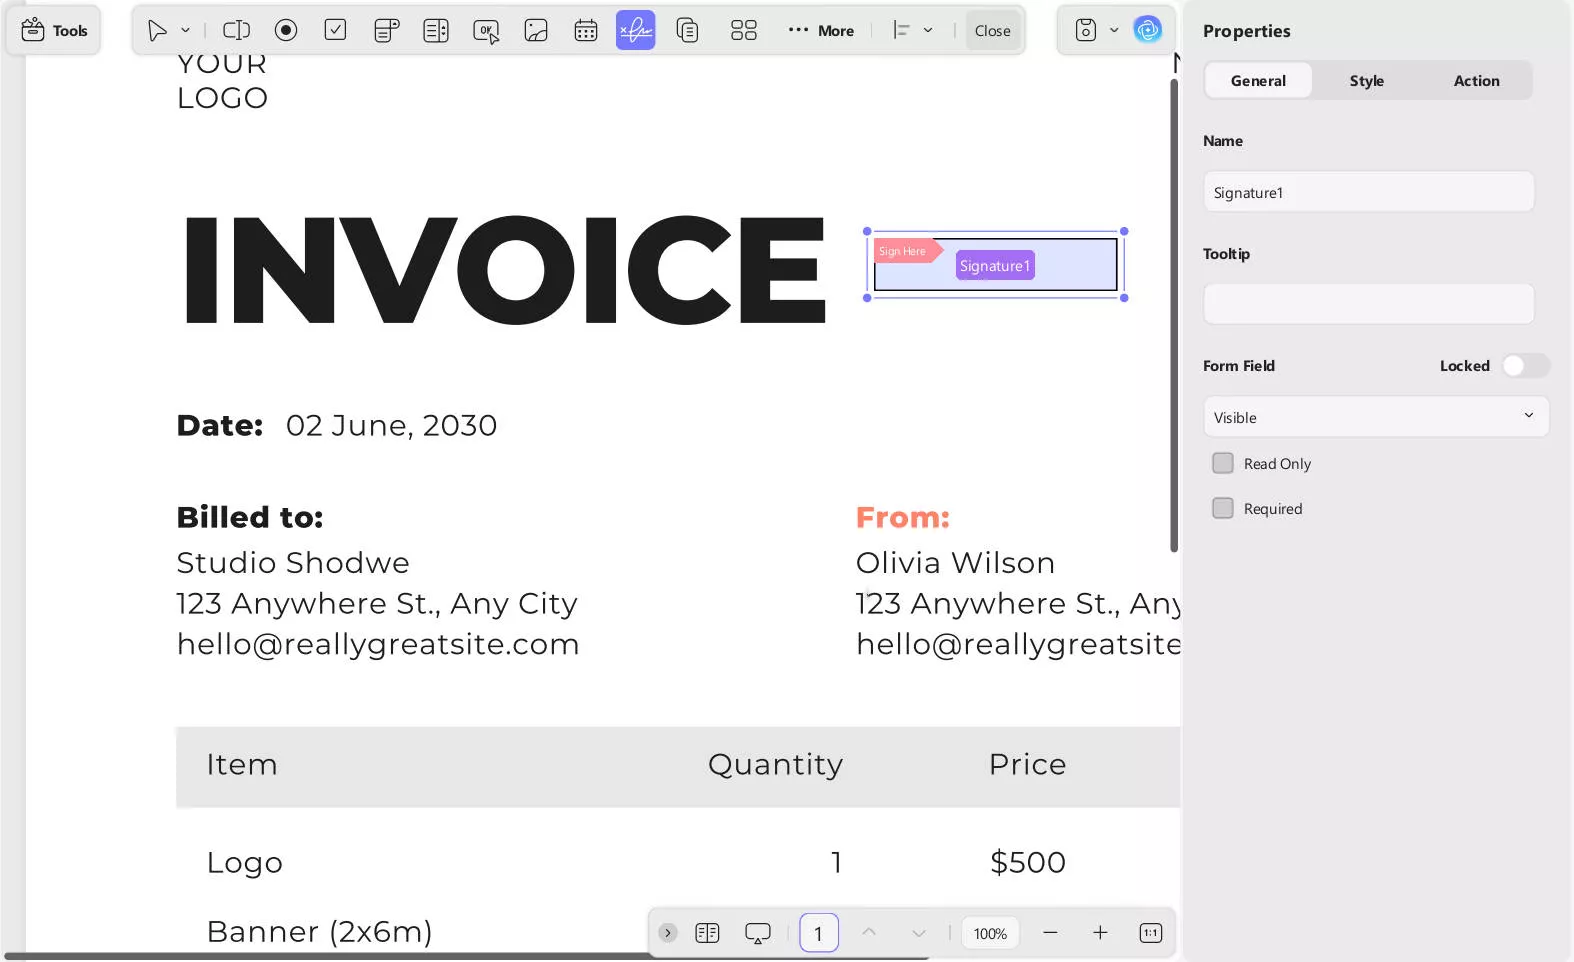Image resolution: width=1574 pixels, height=962 pixels.
Task: Check the Required checkbox
Action: point(1222,508)
